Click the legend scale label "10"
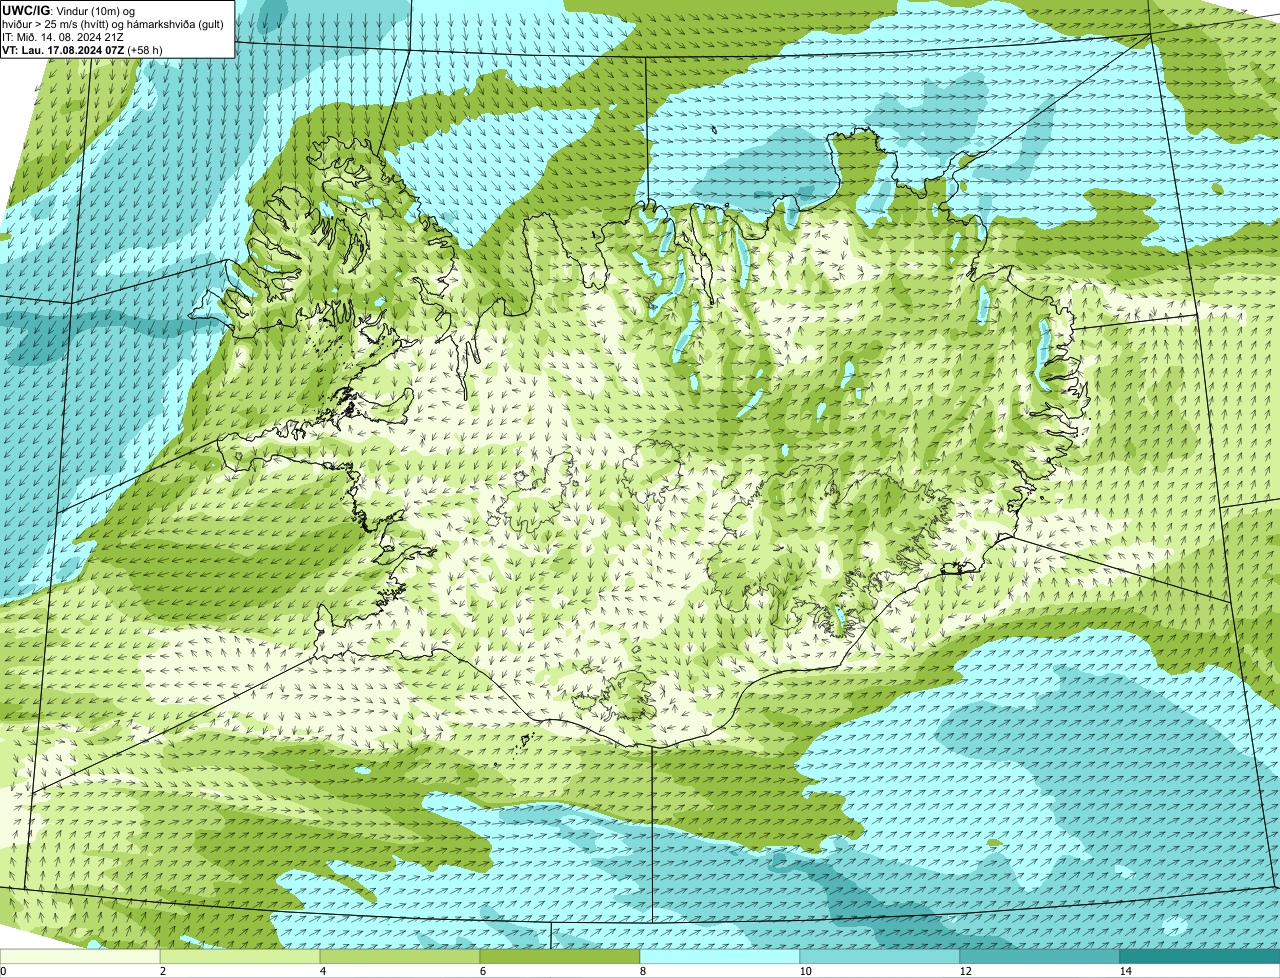Viewport: 1280px width, 978px height. tap(805, 971)
